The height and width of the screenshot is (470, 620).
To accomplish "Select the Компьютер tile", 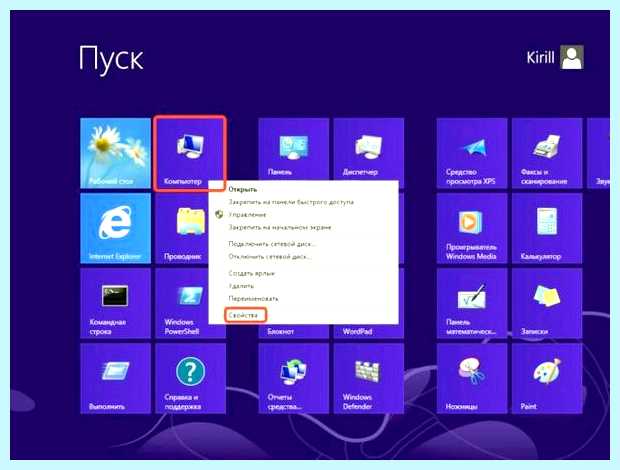I will click(190, 153).
